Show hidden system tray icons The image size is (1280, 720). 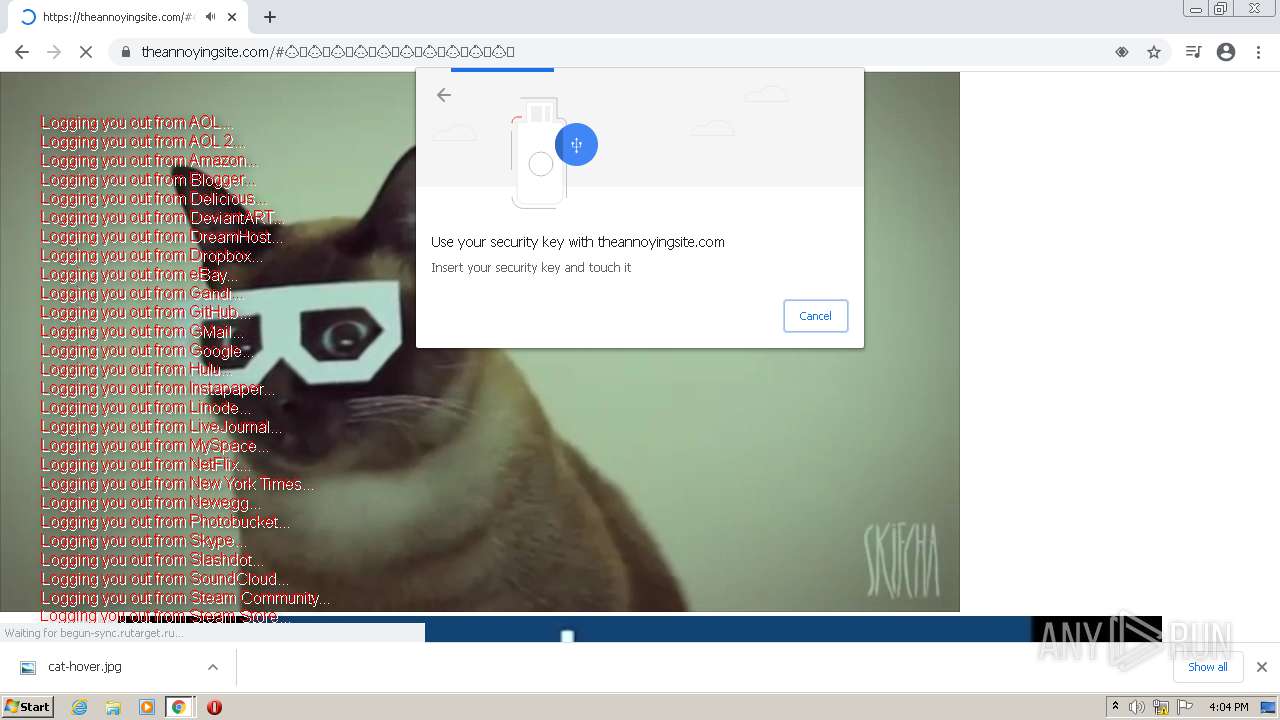[1115, 707]
